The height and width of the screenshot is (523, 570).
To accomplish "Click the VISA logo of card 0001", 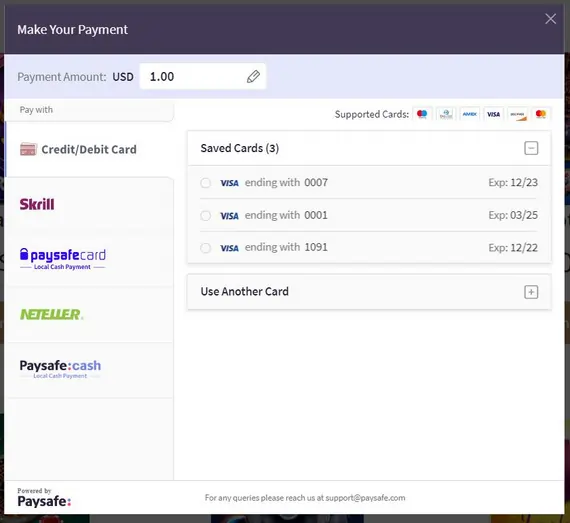I will tap(229, 216).
